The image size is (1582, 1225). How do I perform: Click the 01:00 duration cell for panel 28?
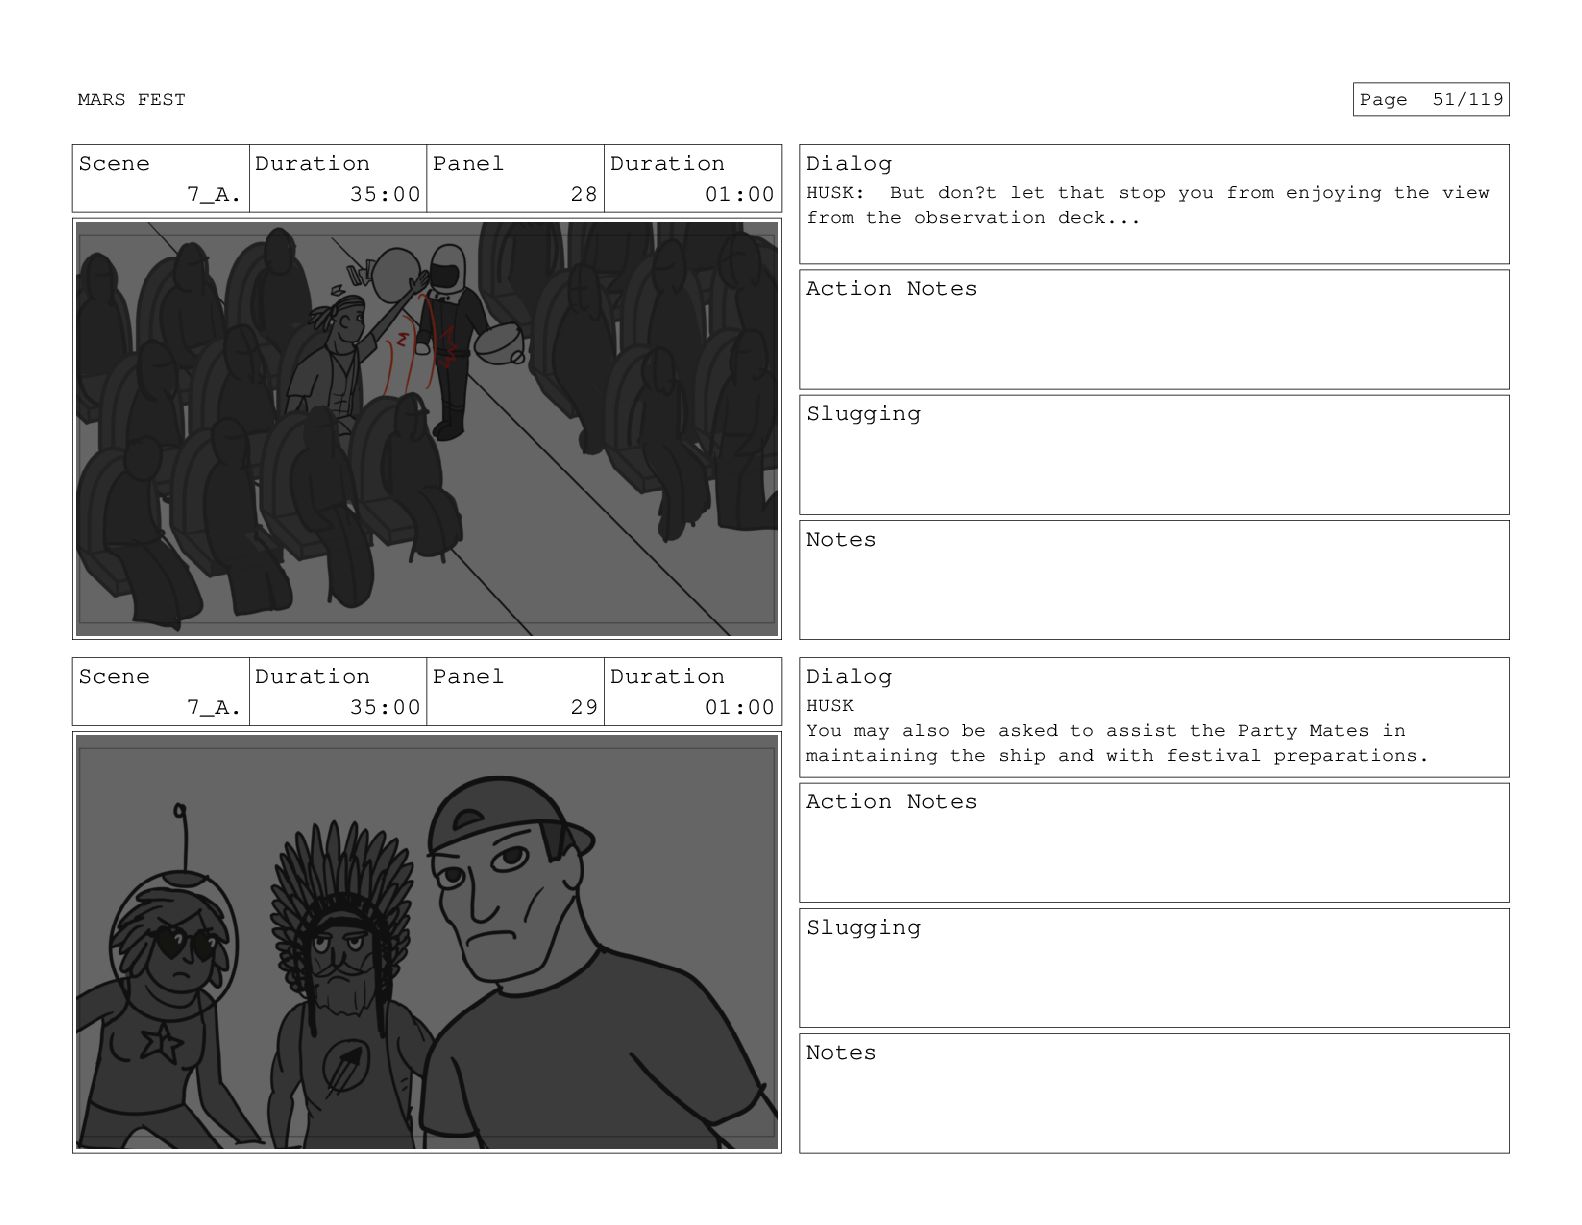[693, 179]
